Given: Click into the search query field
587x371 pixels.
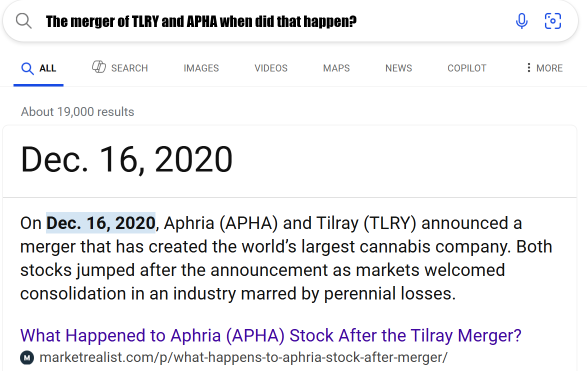Looking at the screenshot, I should click(273, 22).
